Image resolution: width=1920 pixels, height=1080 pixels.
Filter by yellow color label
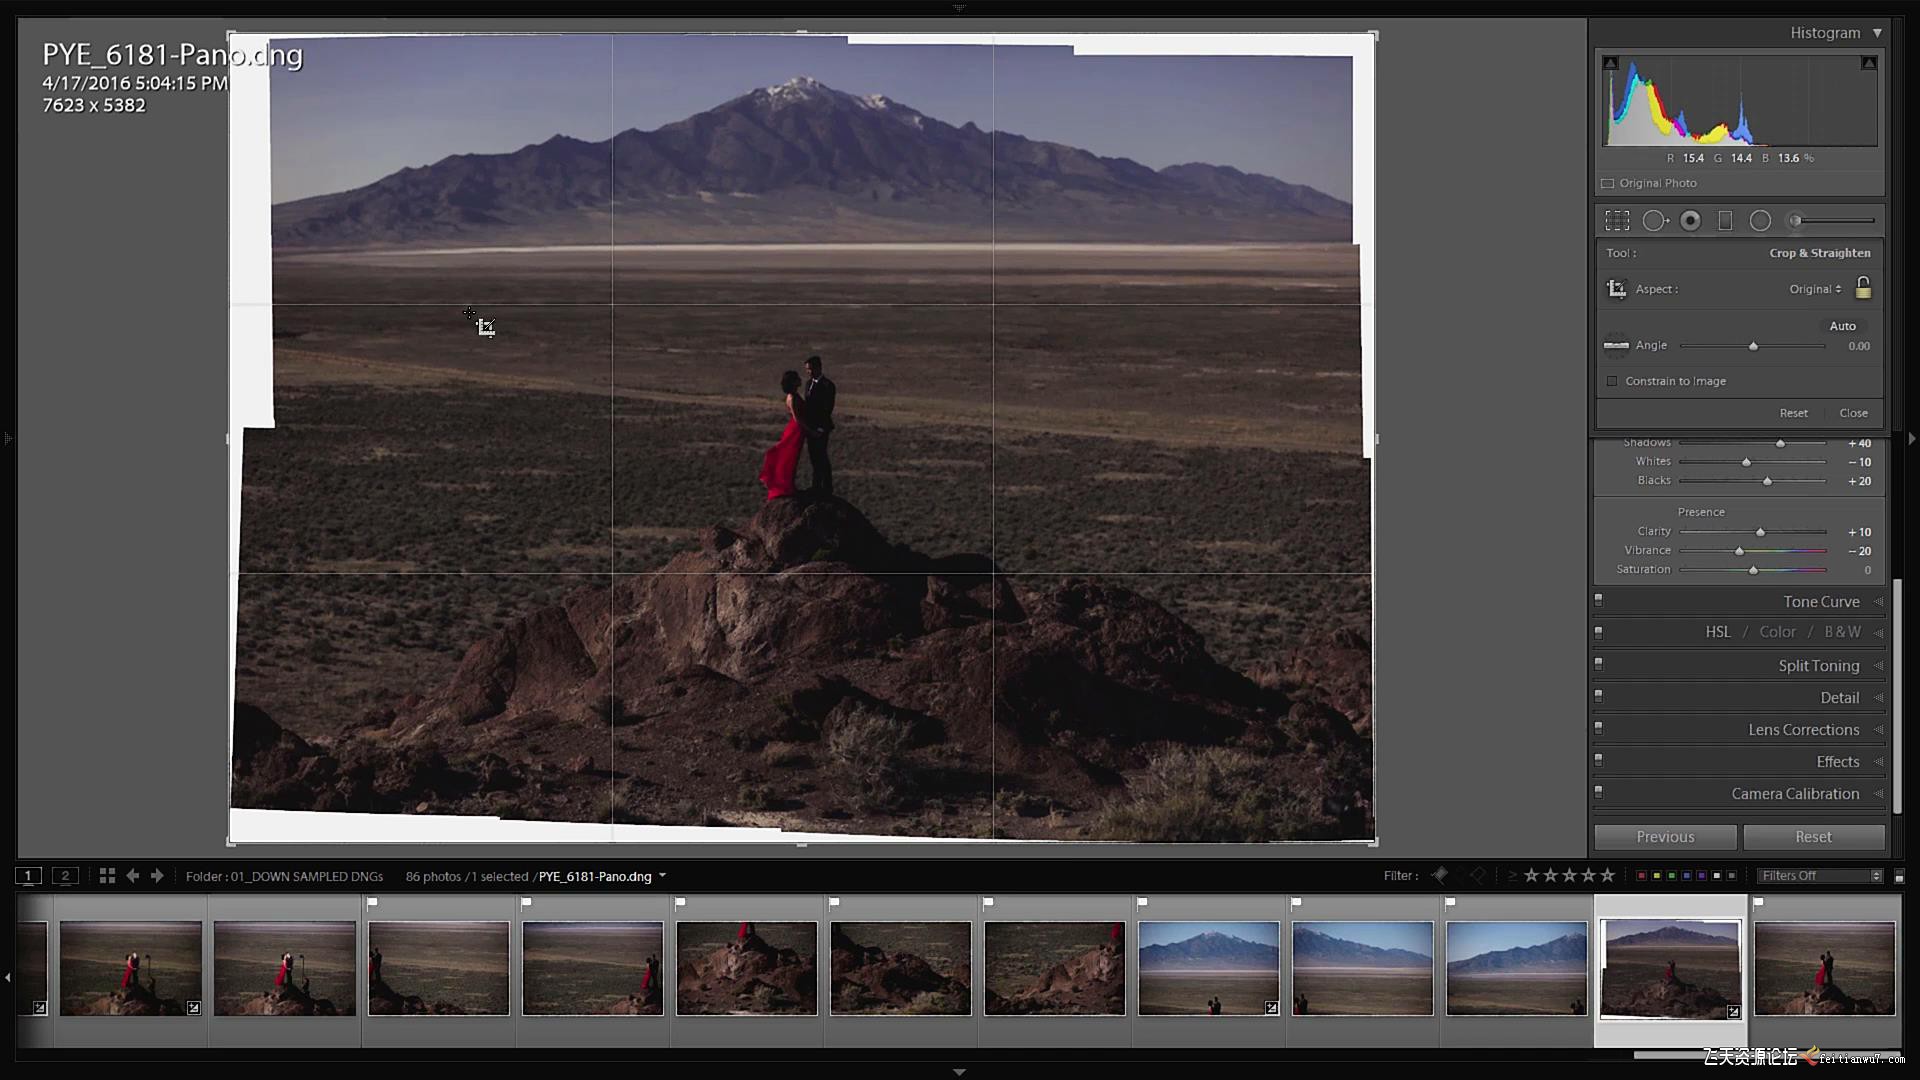click(x=1656, y=876)
